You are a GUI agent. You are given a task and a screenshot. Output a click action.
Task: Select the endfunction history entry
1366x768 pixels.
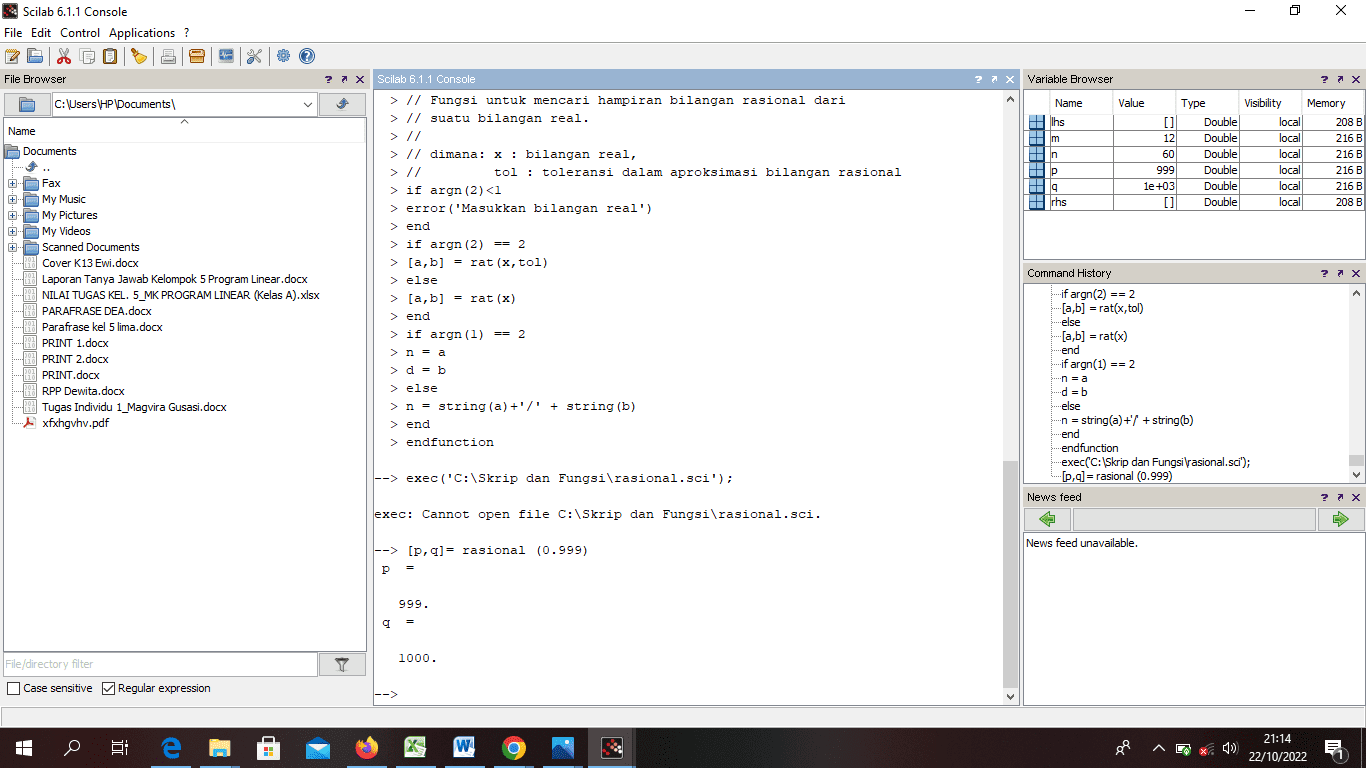coord(1090,448)
